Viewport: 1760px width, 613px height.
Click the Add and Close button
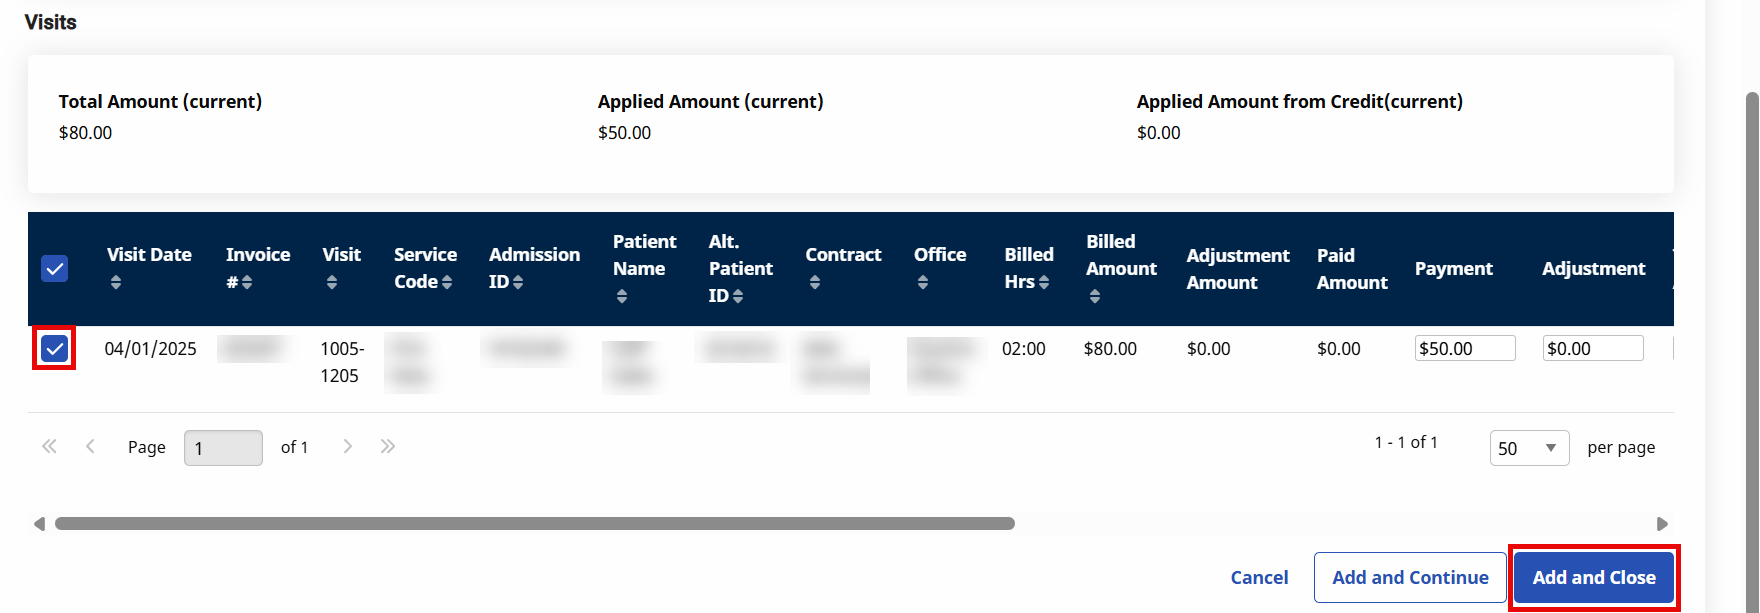point(1594,578)
